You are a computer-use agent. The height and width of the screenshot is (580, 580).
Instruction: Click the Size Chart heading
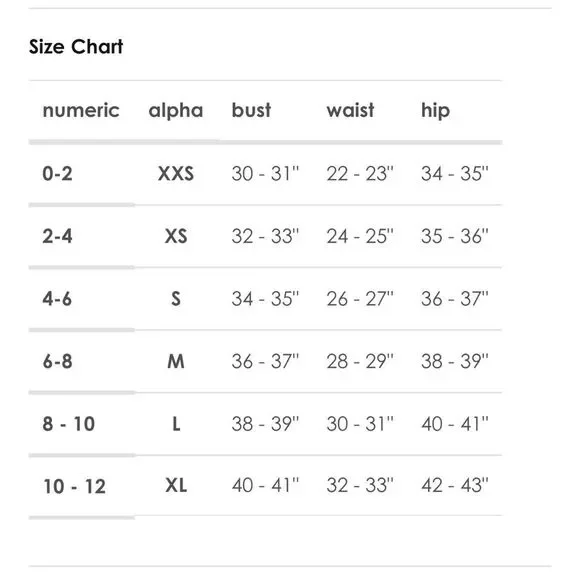76,47
